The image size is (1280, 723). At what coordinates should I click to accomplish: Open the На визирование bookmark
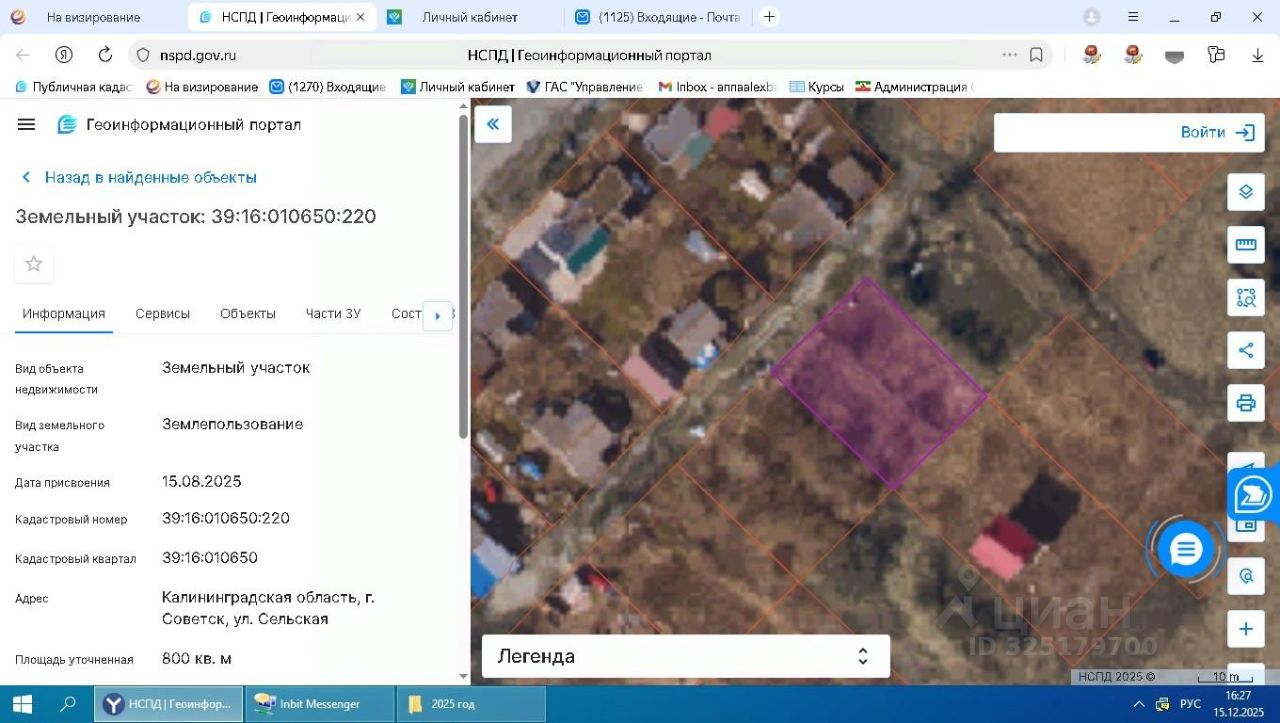[202, 87]
